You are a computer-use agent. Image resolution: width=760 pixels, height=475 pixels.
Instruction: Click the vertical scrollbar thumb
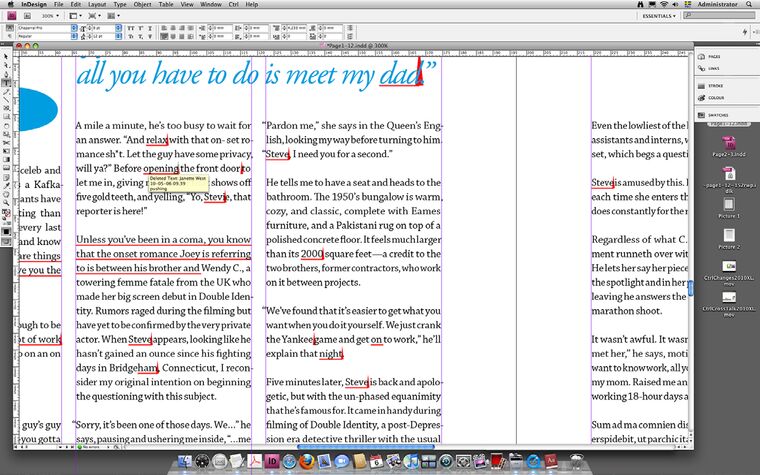(691, 289)
